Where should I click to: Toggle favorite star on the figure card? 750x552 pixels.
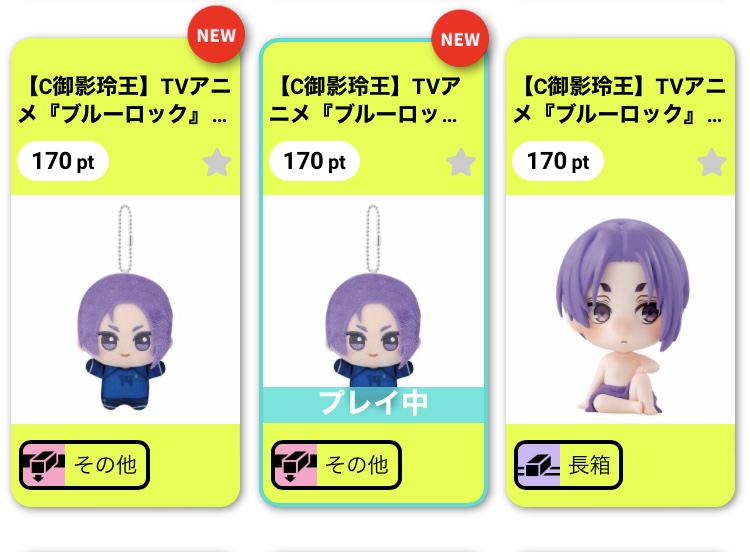point(712,162)
